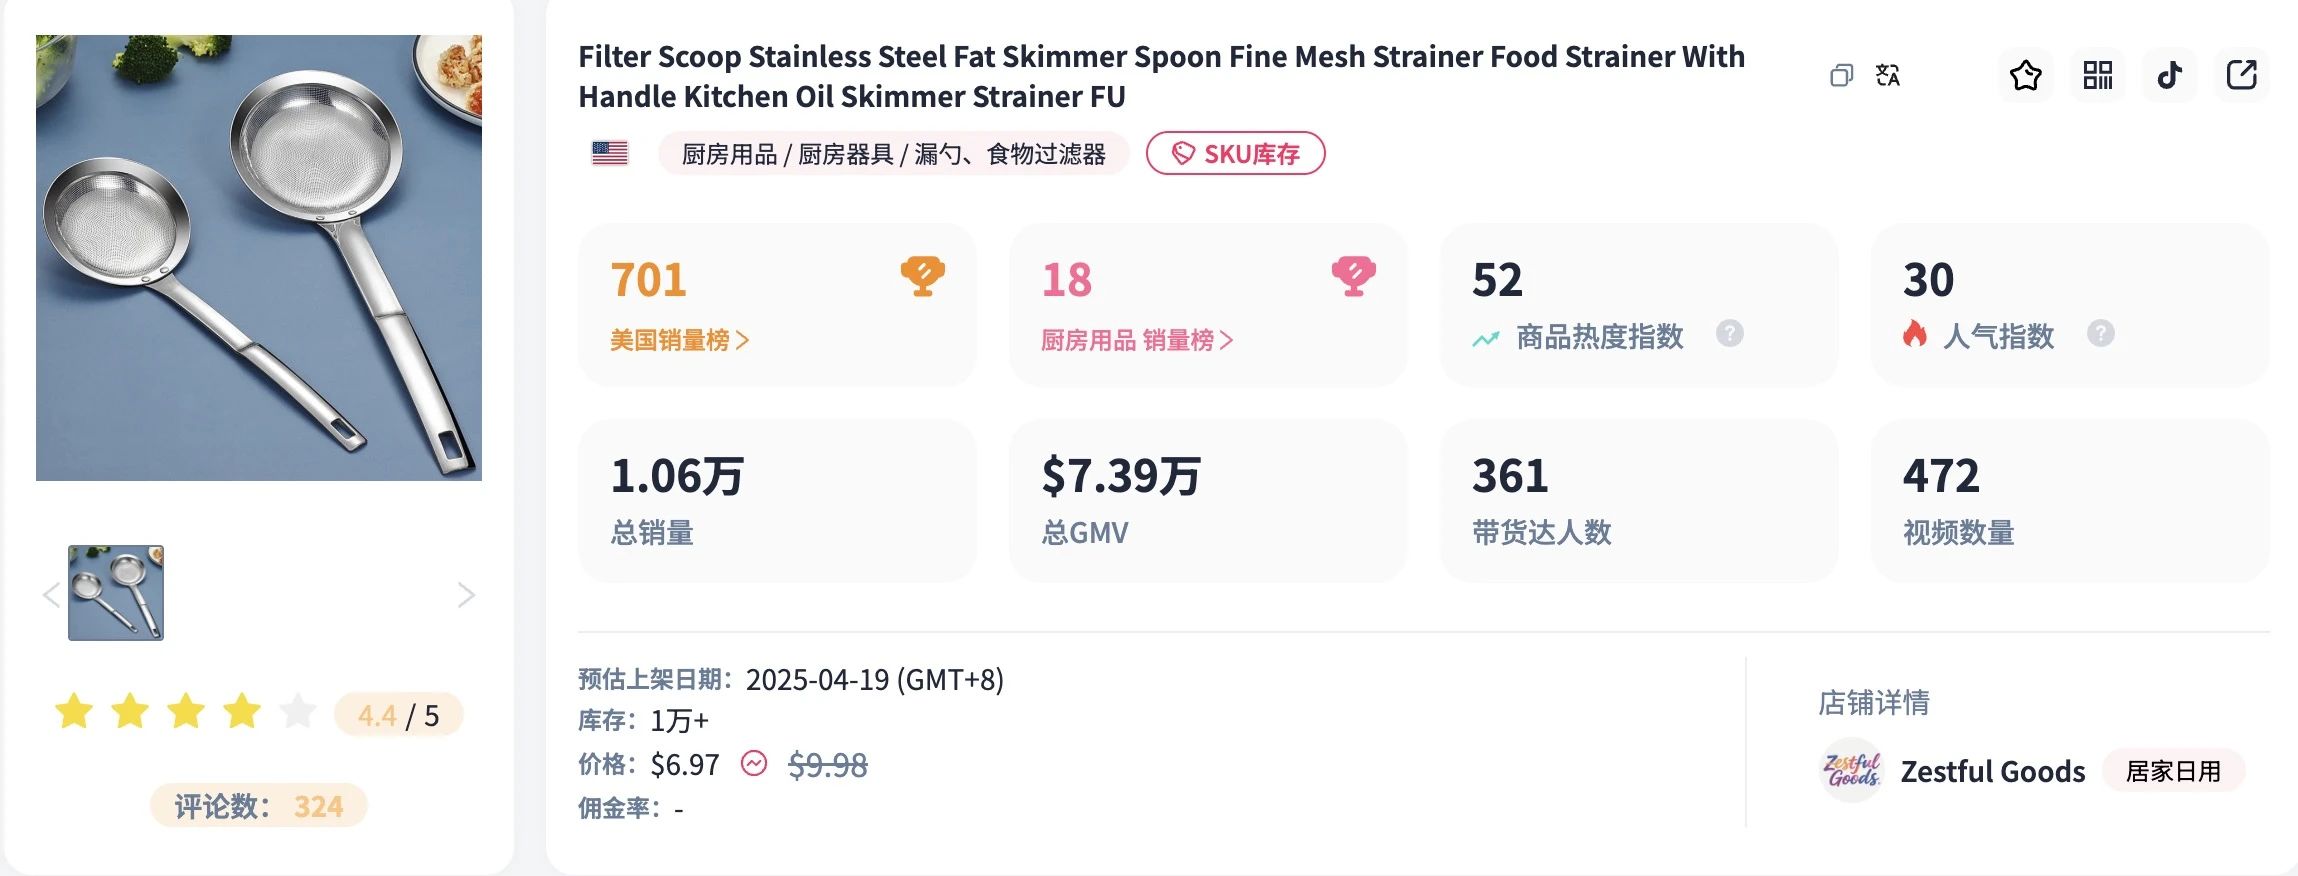
Task: Click help icon beside 商品热度指数
Action: pos(1730,334)
